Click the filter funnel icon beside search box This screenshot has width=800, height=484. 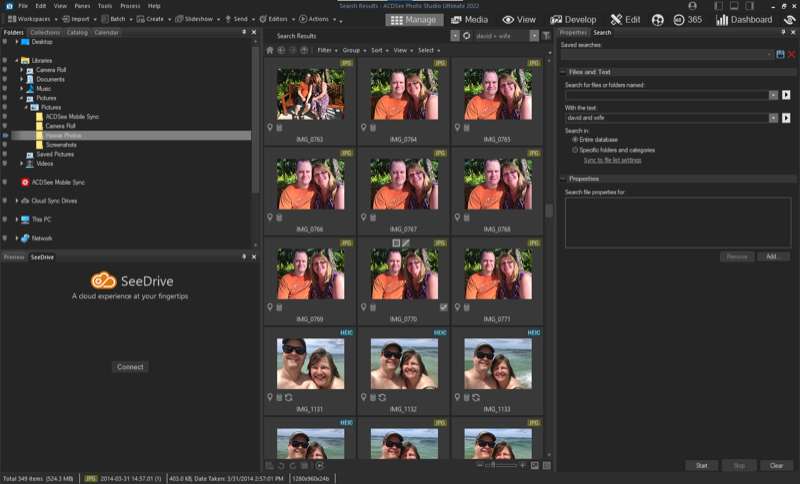tap(546, 36)
